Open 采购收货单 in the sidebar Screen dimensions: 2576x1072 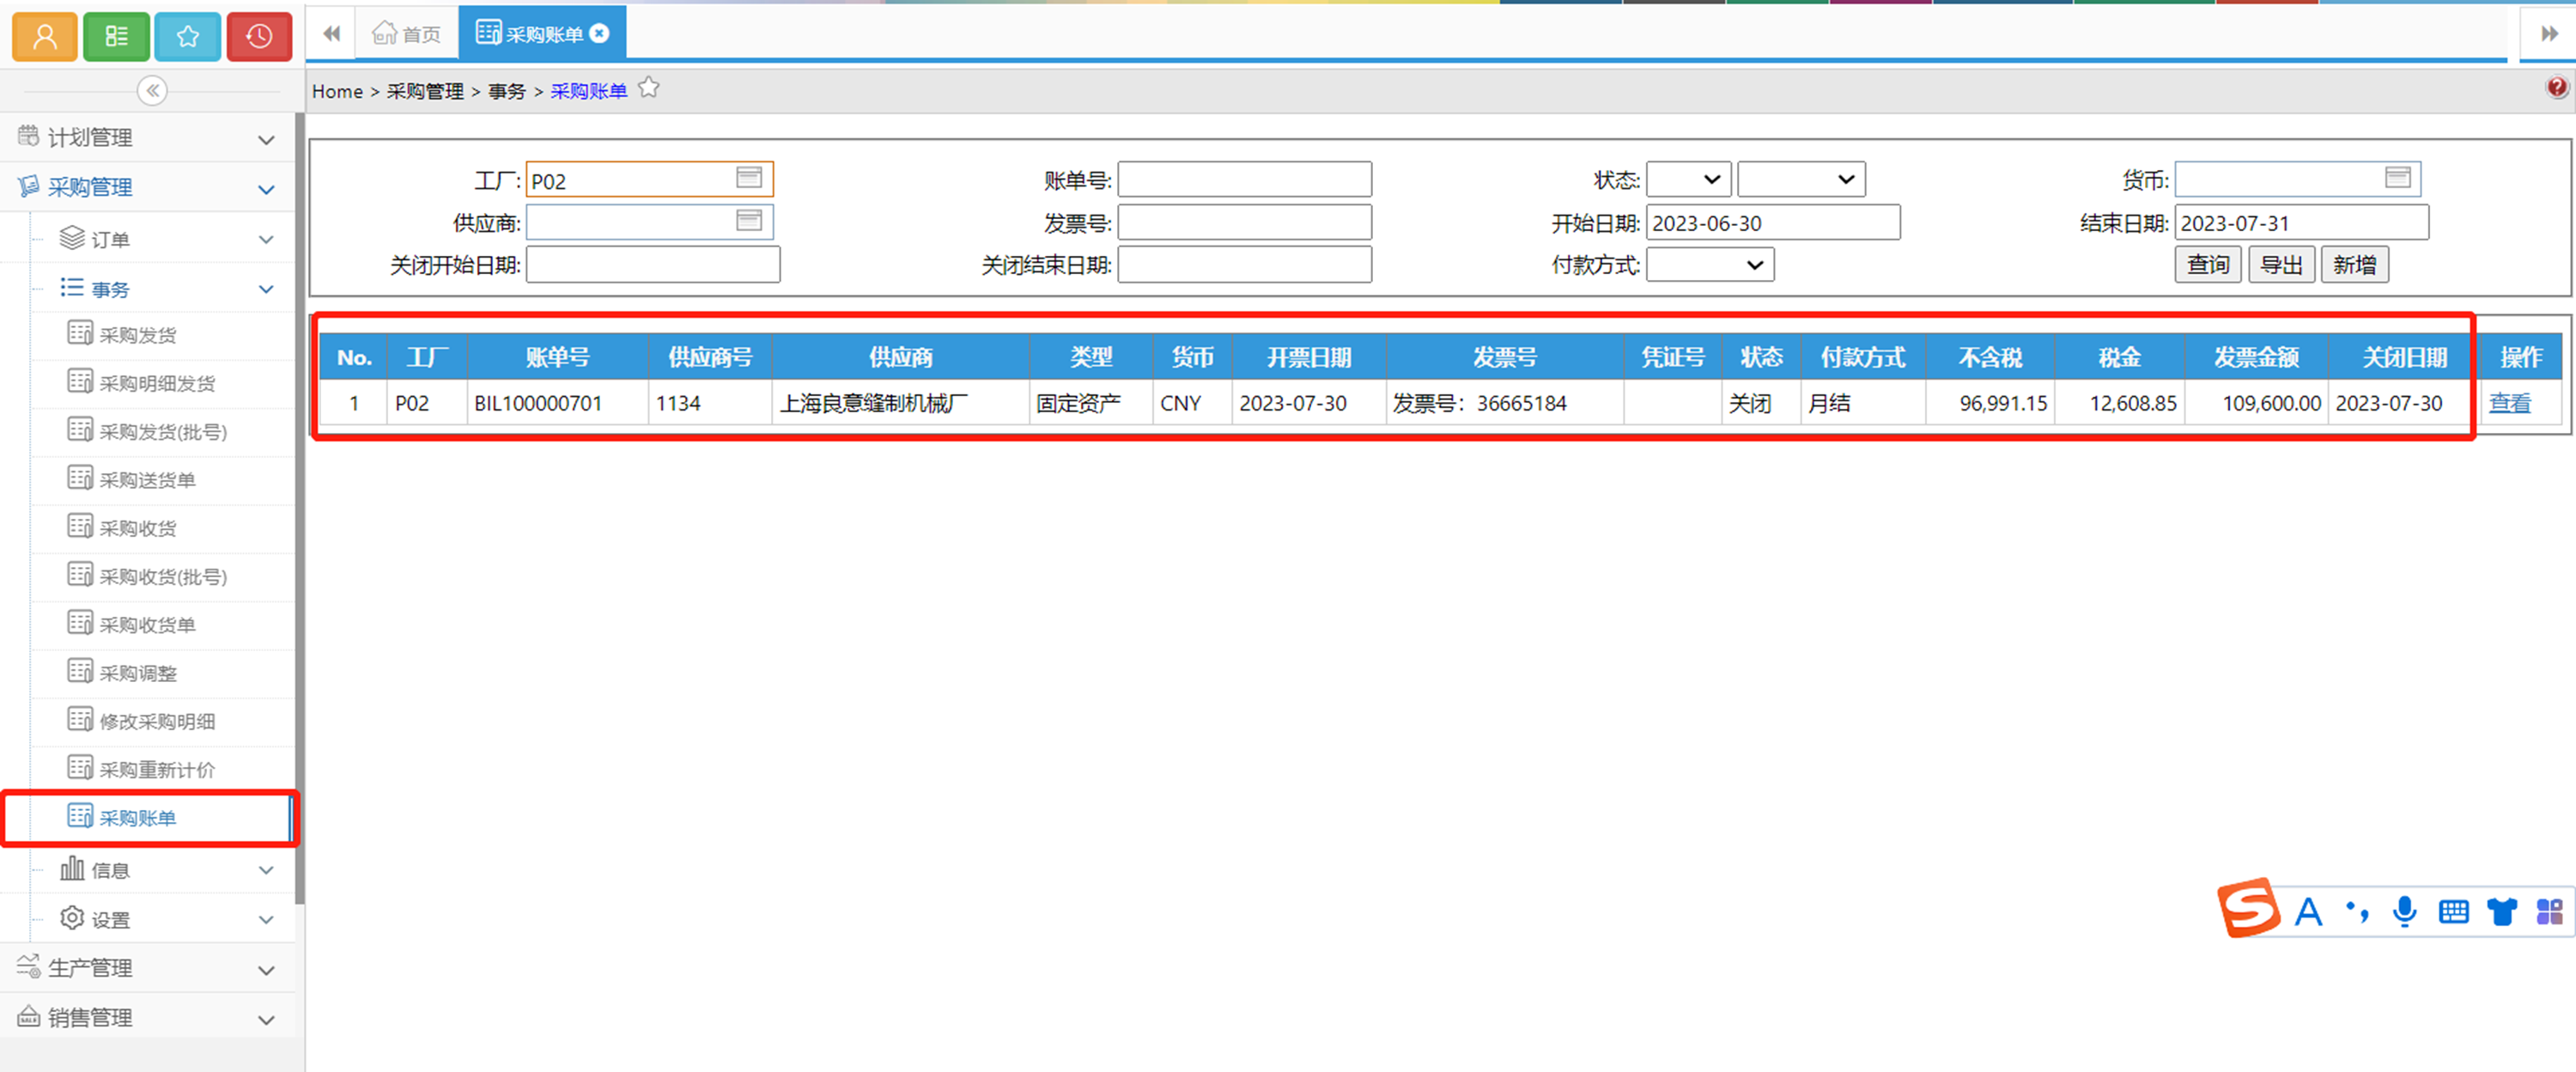click(x=147, y=625)
